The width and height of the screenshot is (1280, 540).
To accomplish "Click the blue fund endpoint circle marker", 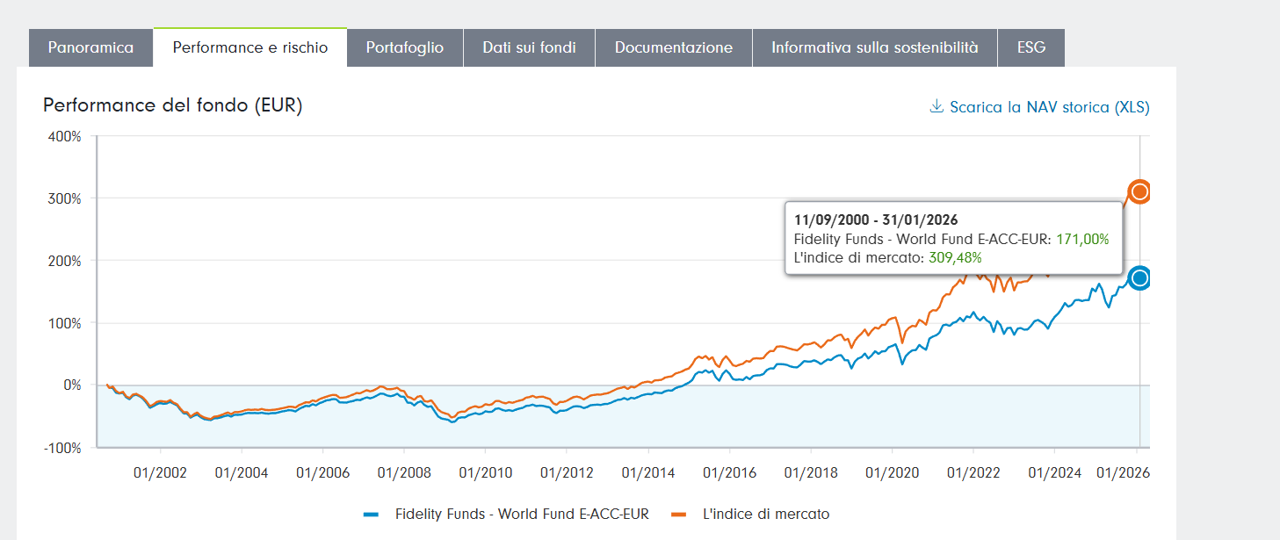I will [1139, 278].
